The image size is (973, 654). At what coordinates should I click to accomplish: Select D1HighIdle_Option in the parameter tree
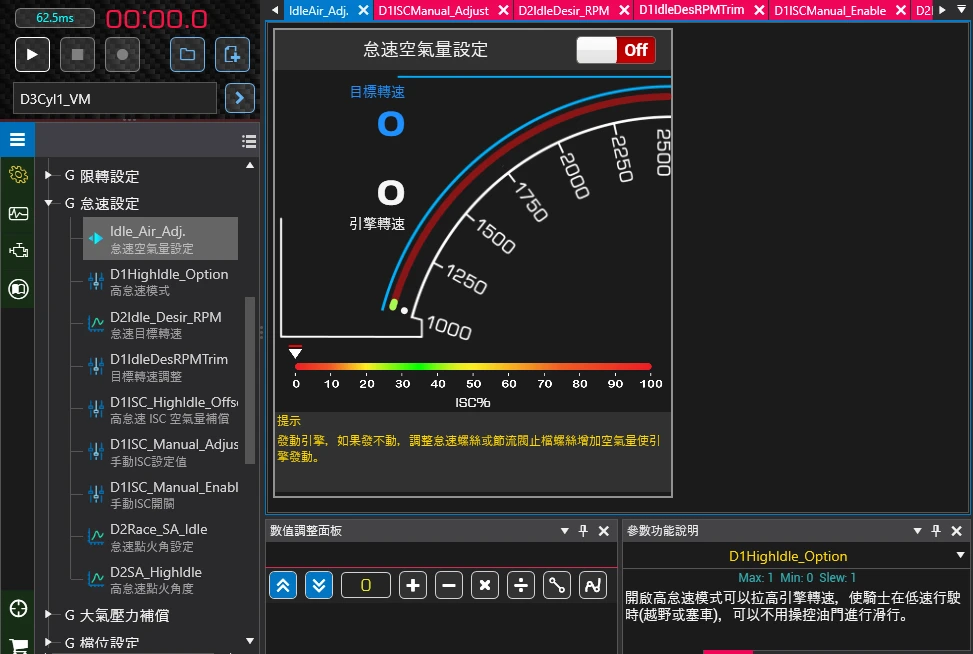[x=161, y=282]
